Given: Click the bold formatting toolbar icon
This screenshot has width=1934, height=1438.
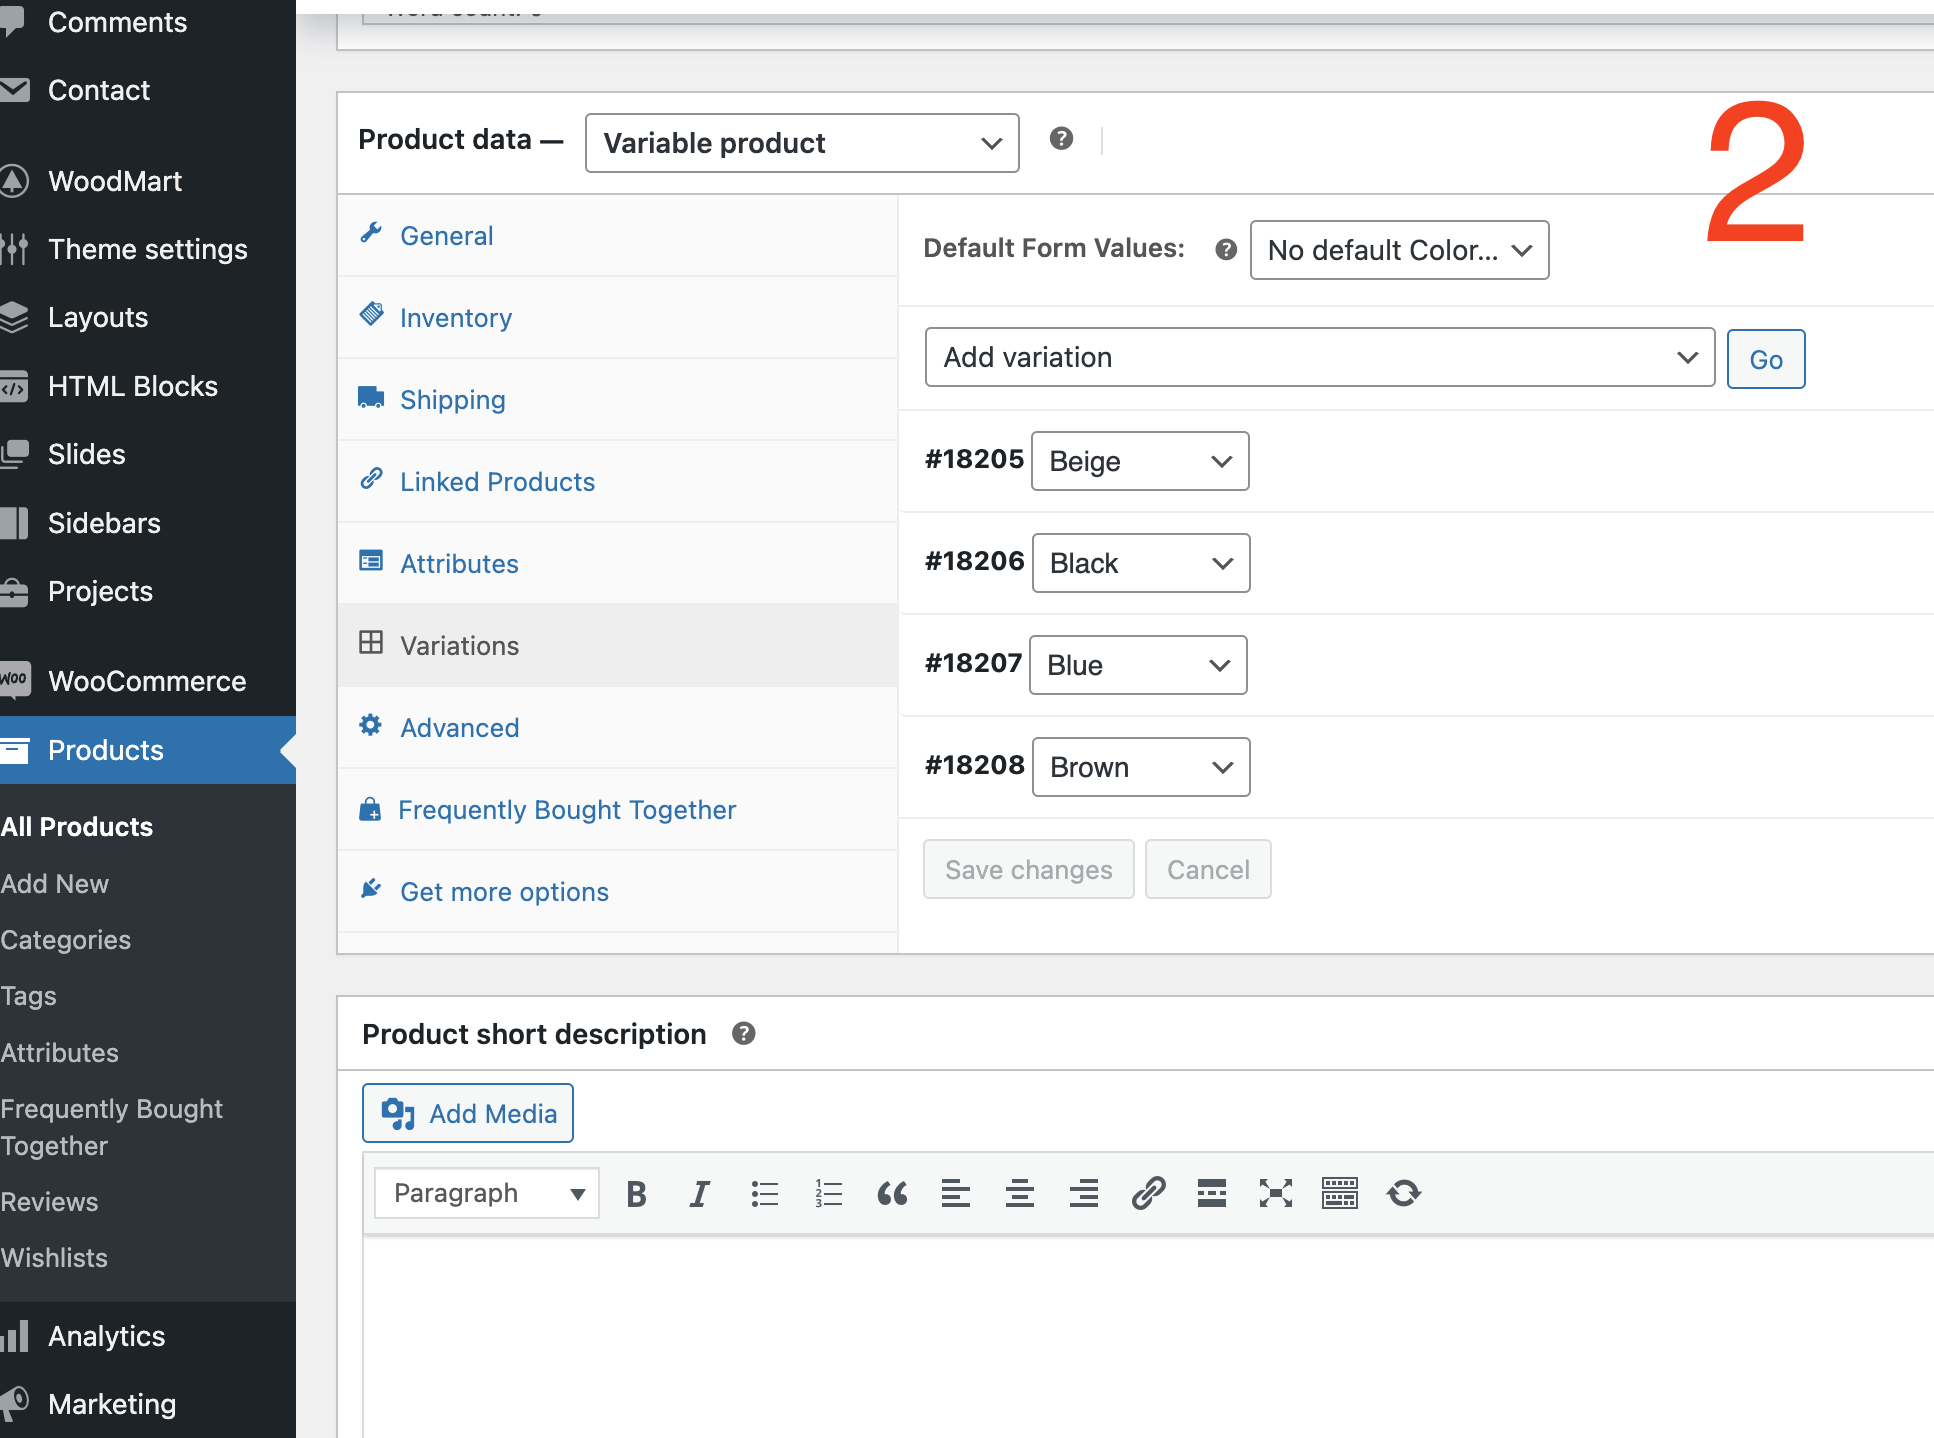Looking at the screenshot, I should pyautogui.click(x=636, y=1195).
